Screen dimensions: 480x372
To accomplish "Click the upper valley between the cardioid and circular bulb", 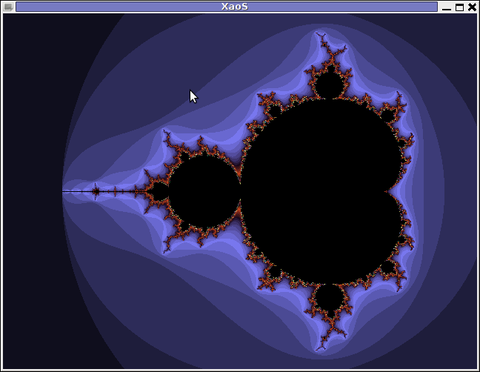I will point(240,173).
